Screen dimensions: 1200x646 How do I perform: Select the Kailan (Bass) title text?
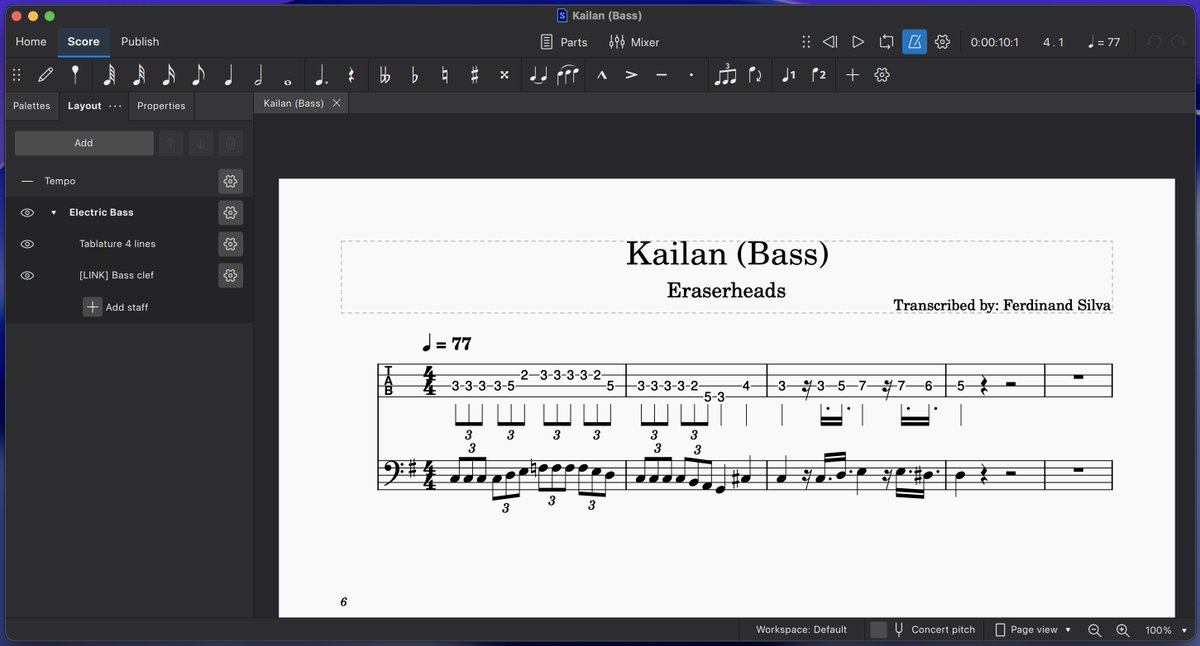727,254
